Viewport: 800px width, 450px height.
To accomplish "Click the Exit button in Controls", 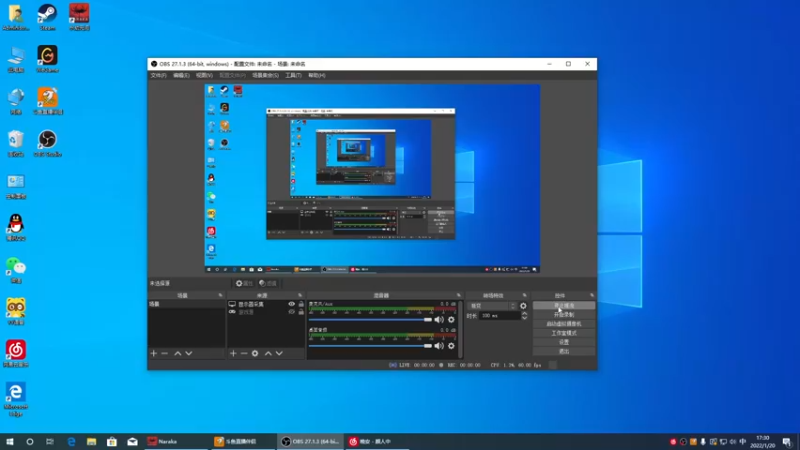I will [564, 352].
